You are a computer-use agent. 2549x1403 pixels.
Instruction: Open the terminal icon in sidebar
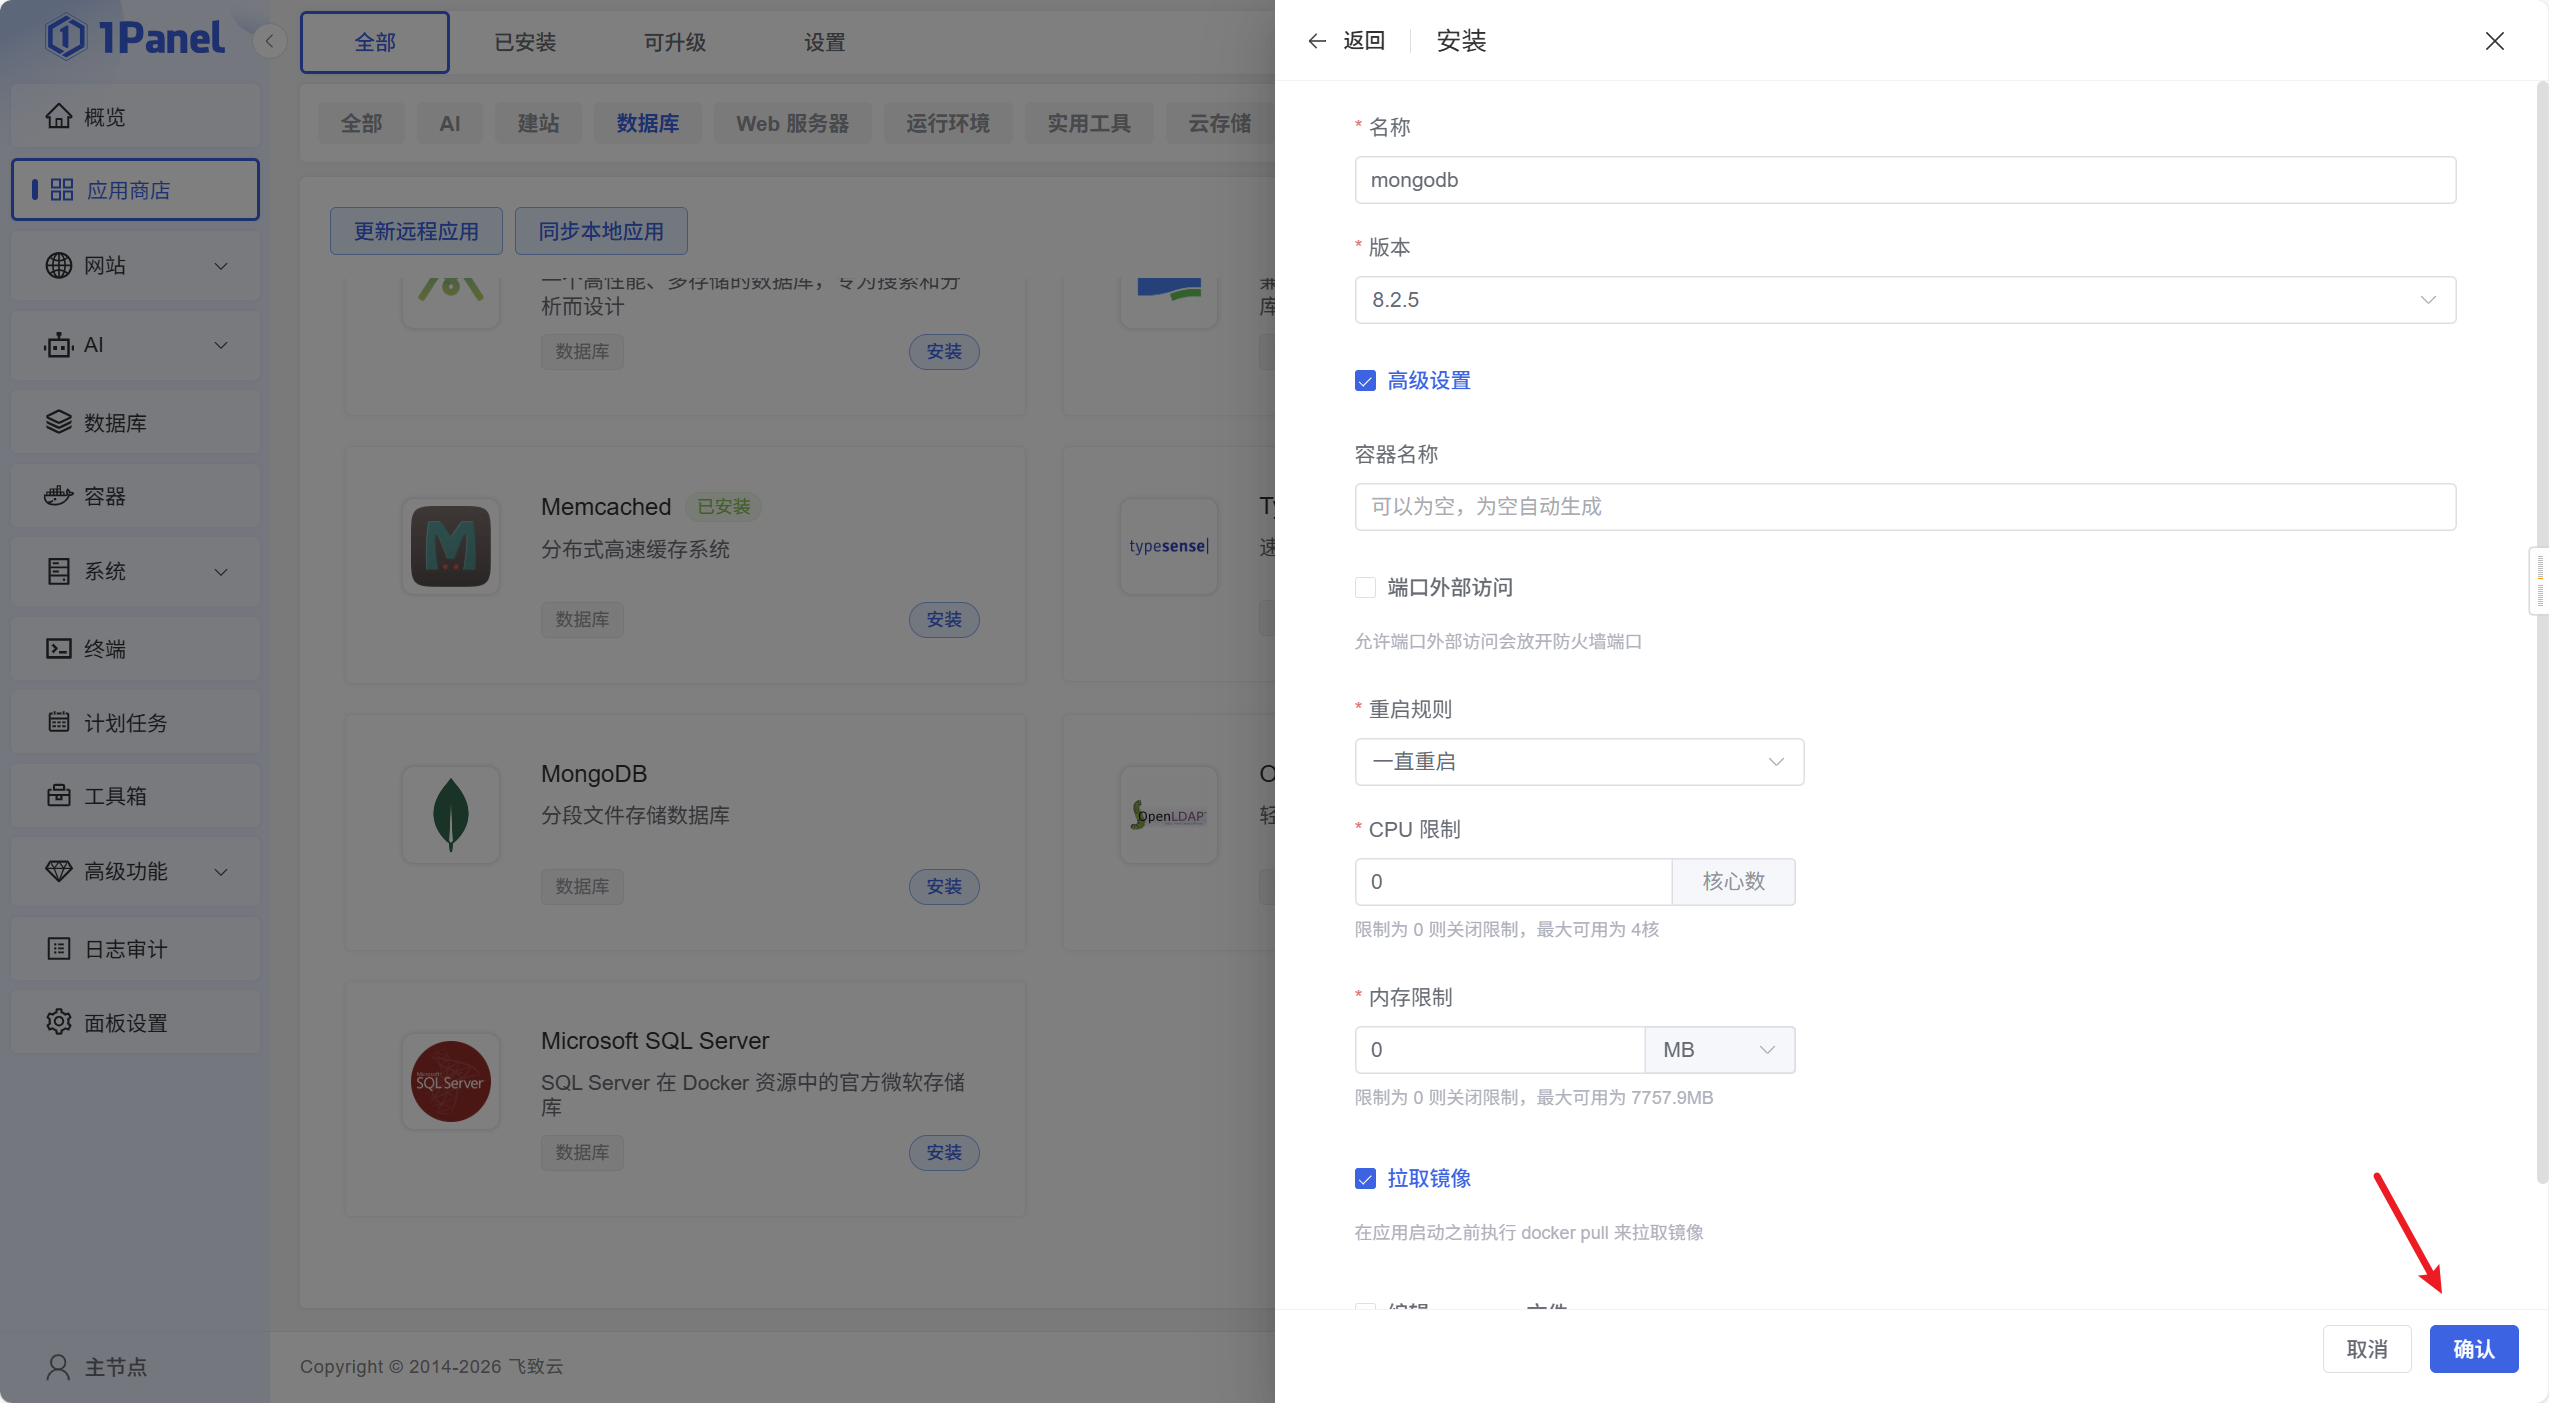point(58,649)
